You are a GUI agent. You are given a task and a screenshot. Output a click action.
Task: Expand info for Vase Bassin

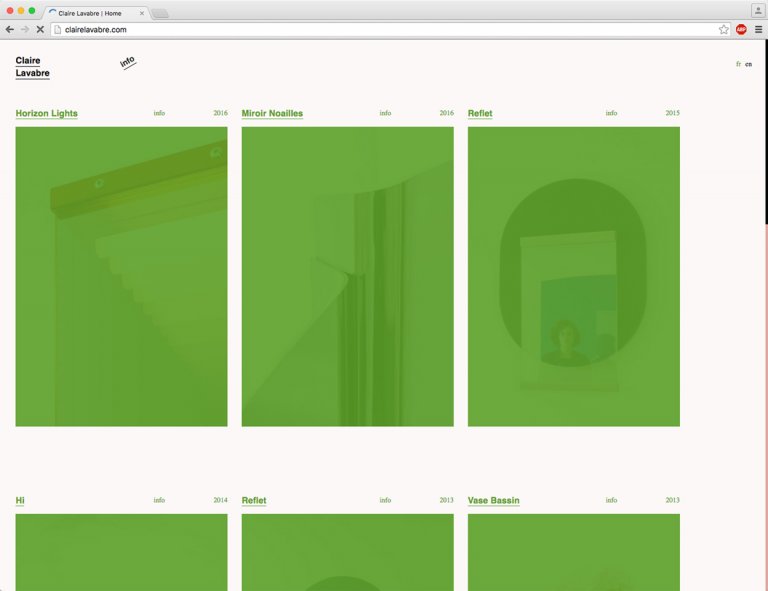coord(611,500)
